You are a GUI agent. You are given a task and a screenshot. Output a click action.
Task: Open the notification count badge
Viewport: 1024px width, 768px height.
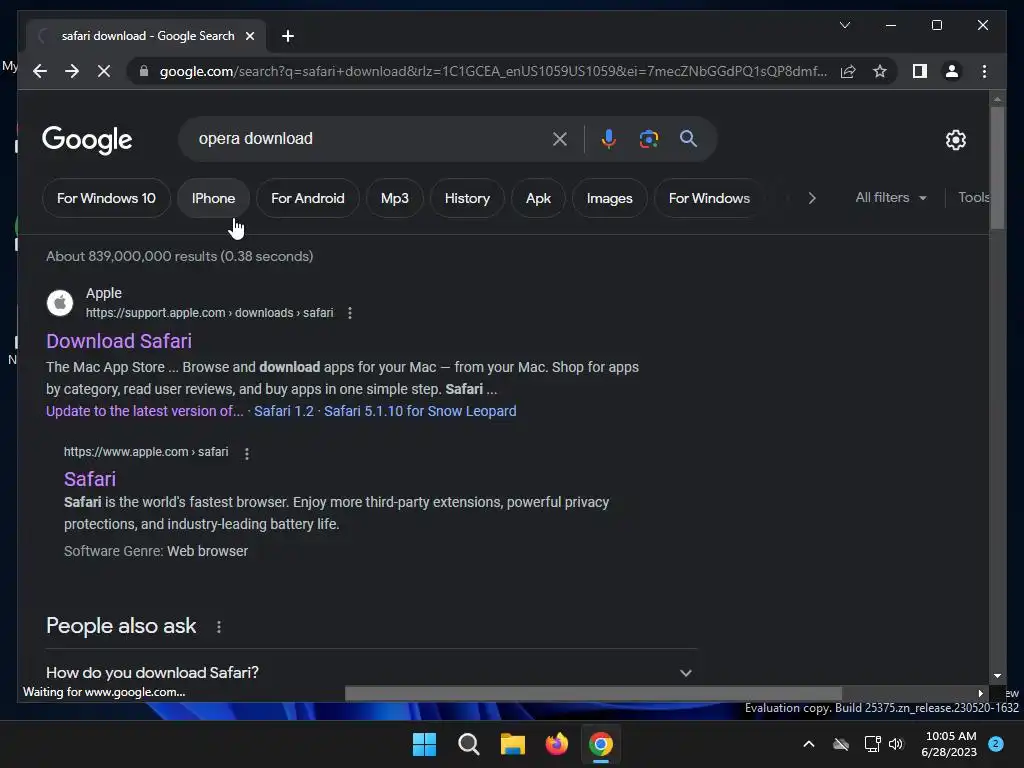point(996,744)
